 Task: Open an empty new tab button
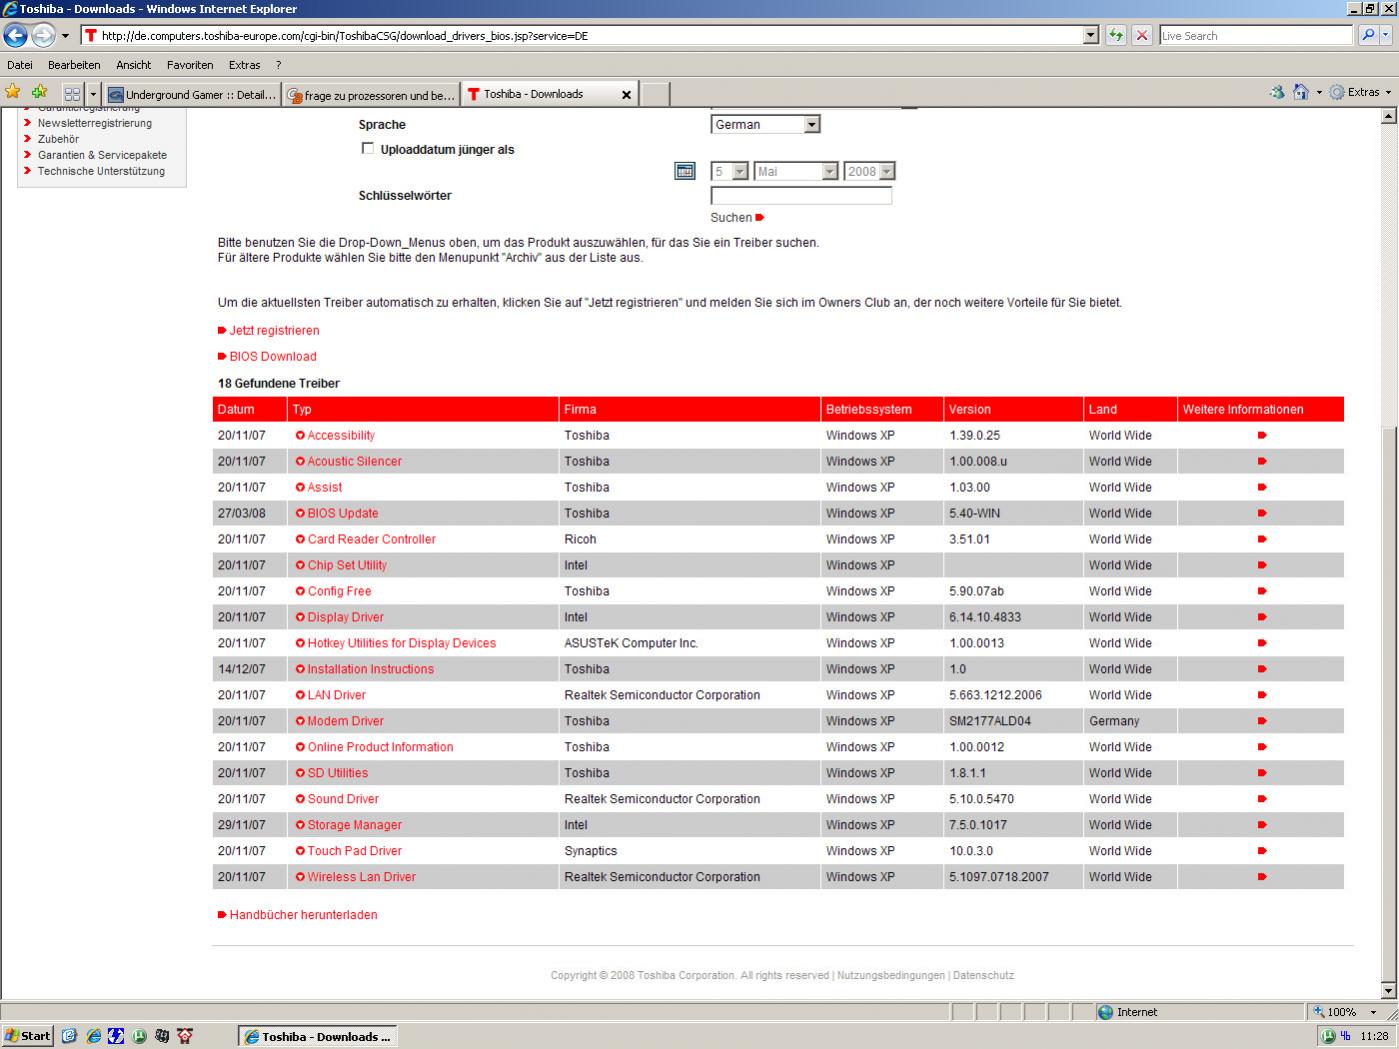[655, 95]
